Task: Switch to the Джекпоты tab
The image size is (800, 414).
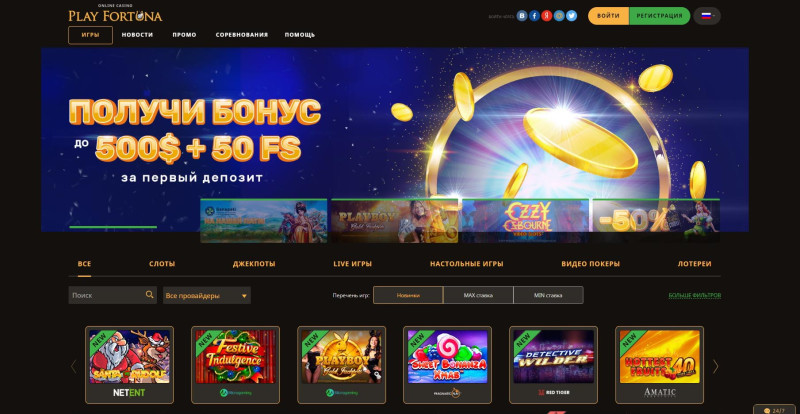Action: 254,264
